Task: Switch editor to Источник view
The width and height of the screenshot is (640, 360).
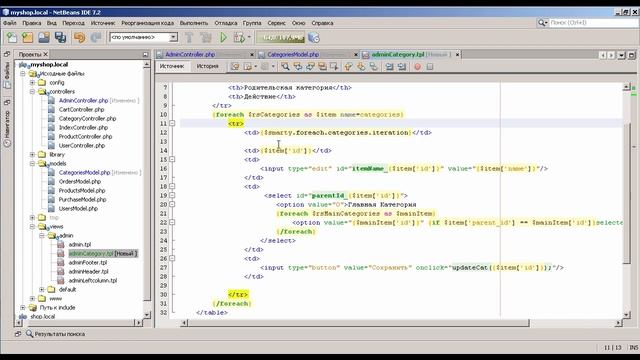Action: point(172,66)
